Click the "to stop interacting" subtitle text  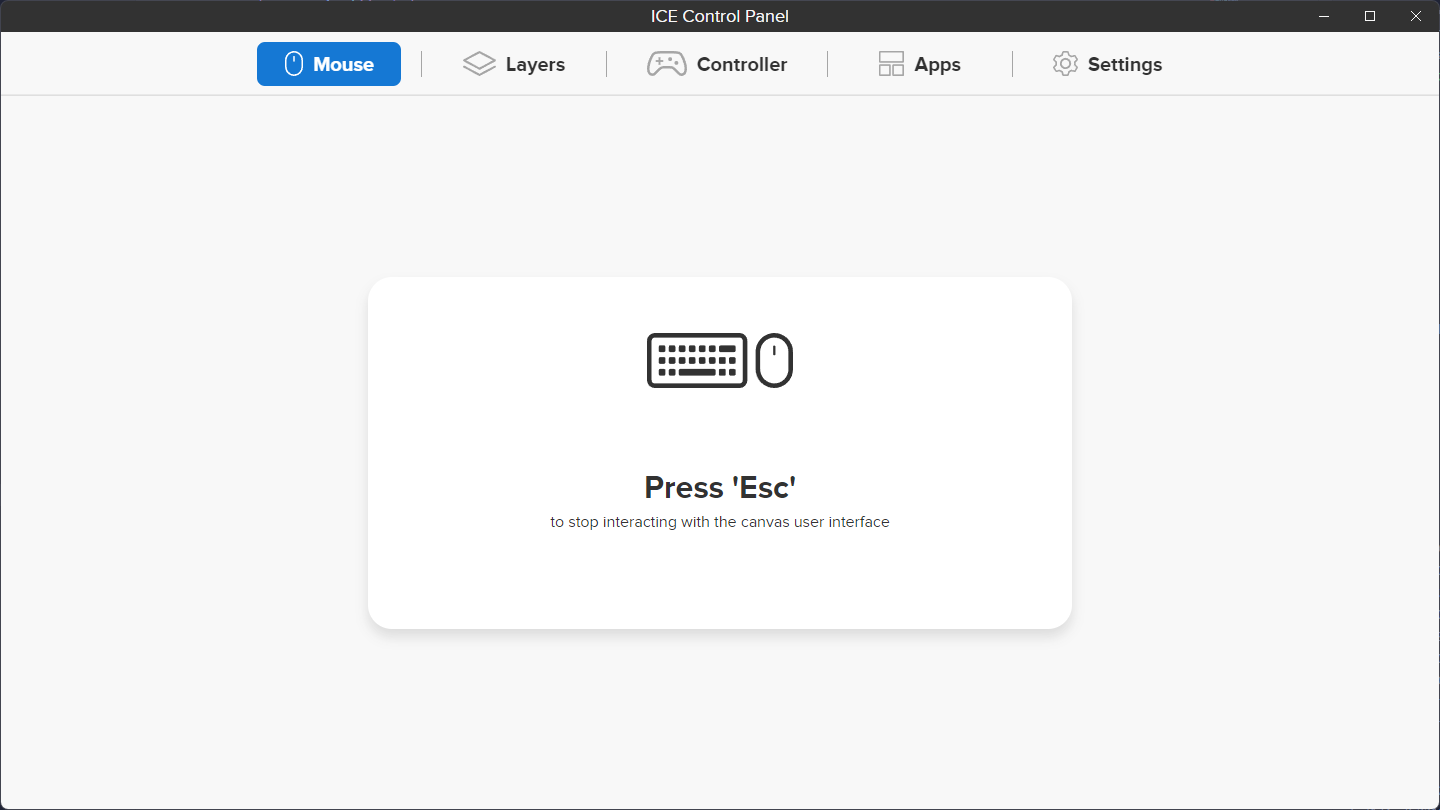click(720, 522)
